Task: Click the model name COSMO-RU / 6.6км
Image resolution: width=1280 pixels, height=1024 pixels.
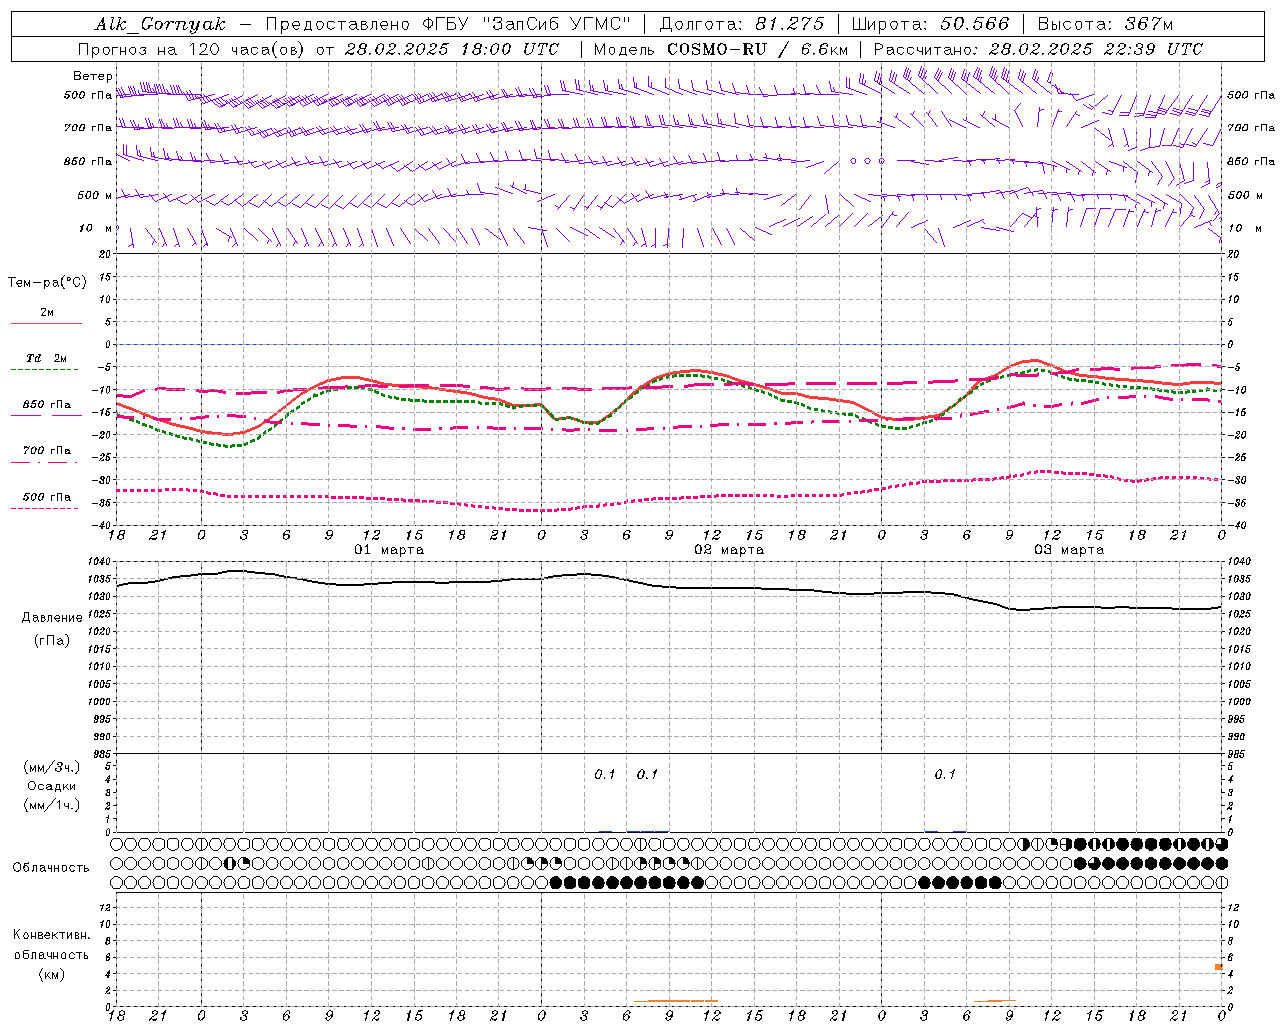Action: click(758, 49)
